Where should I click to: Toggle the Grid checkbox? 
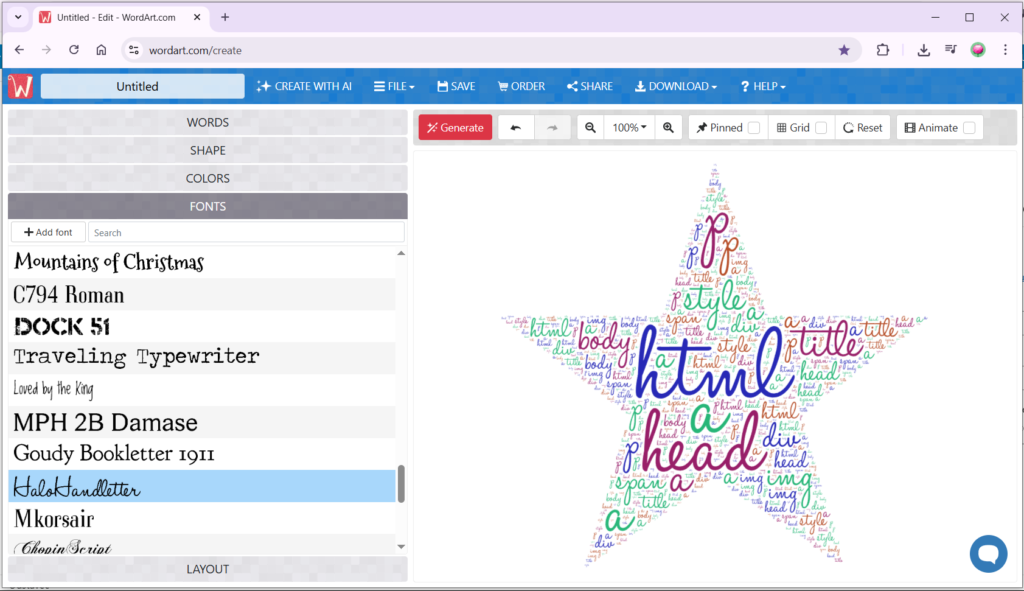[821, 128]
